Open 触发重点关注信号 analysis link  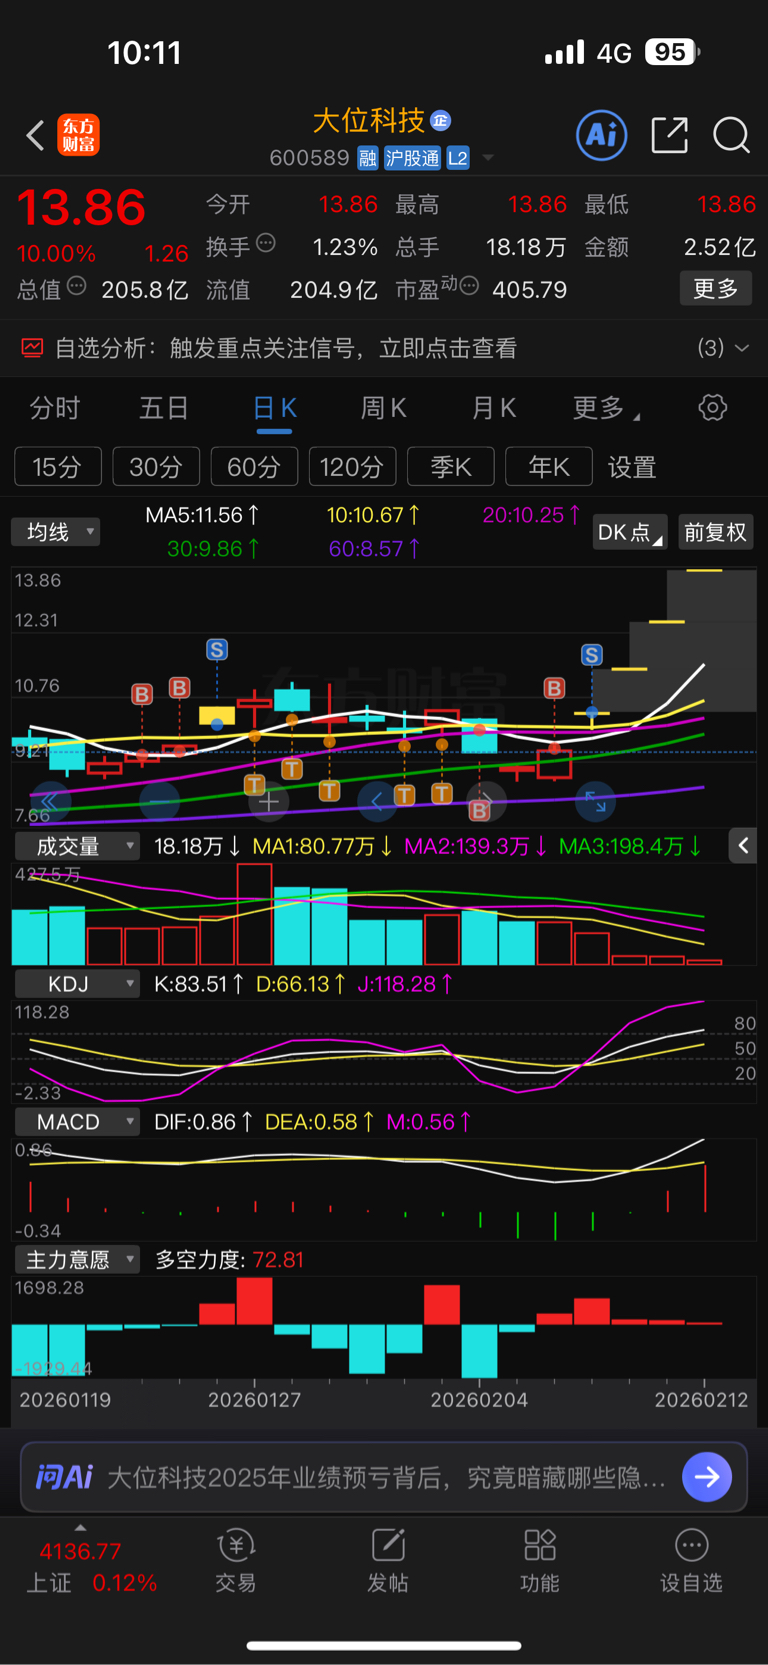point(343,348)
